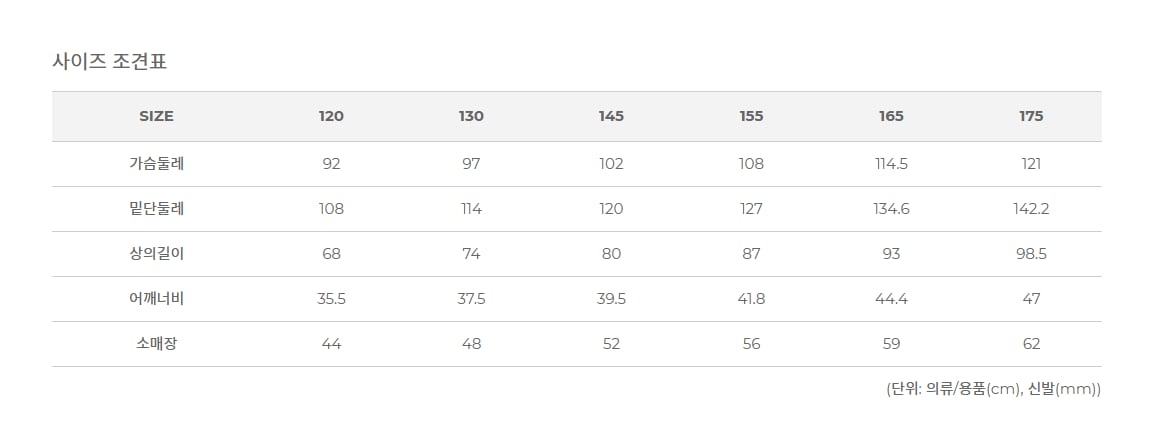Image resolution: width=1171 pixels, height=447 pixels.
Task: Click sleeve value 52 for size 145
Action: 611,344
